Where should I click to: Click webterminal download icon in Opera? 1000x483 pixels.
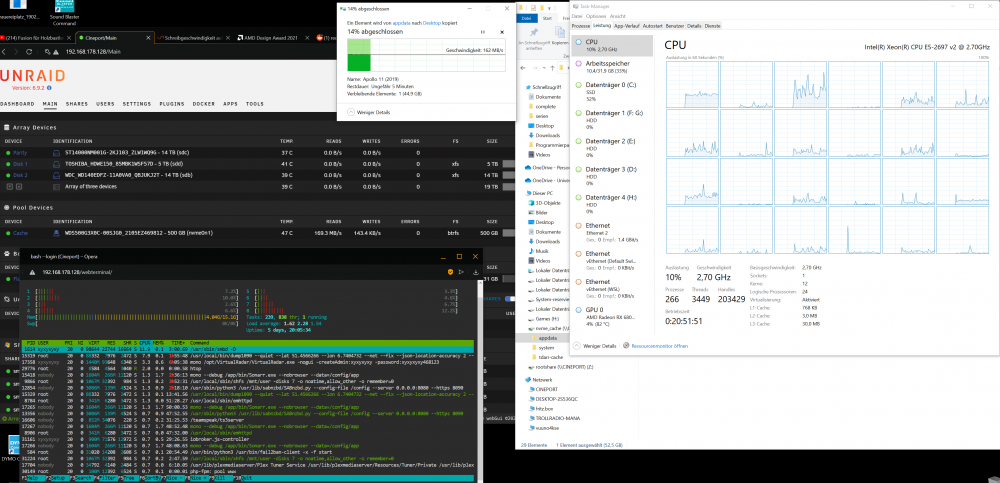[x=476, y=272]
